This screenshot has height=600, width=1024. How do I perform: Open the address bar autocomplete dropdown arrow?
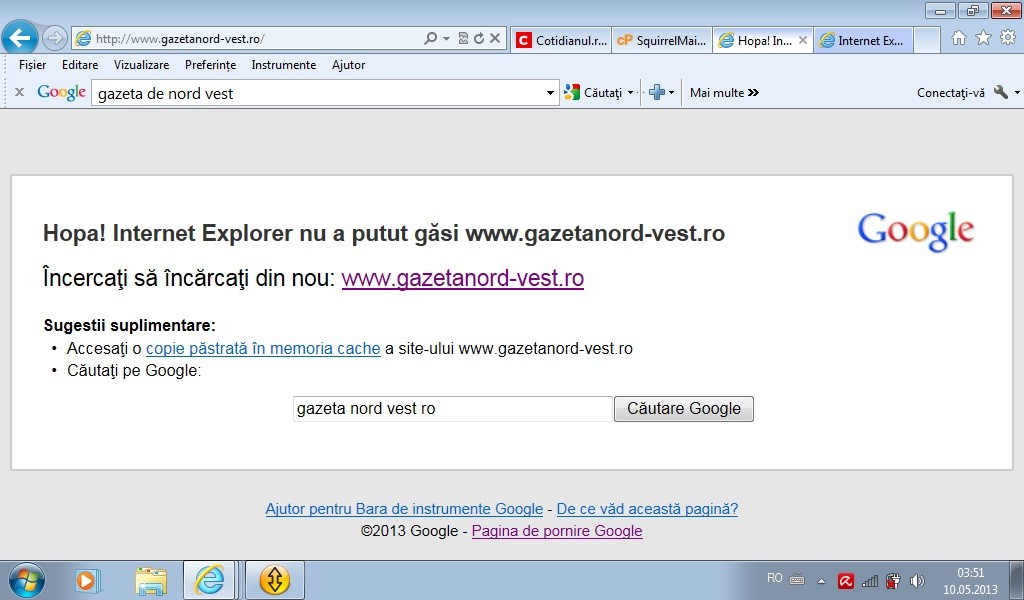coord(447,39)
